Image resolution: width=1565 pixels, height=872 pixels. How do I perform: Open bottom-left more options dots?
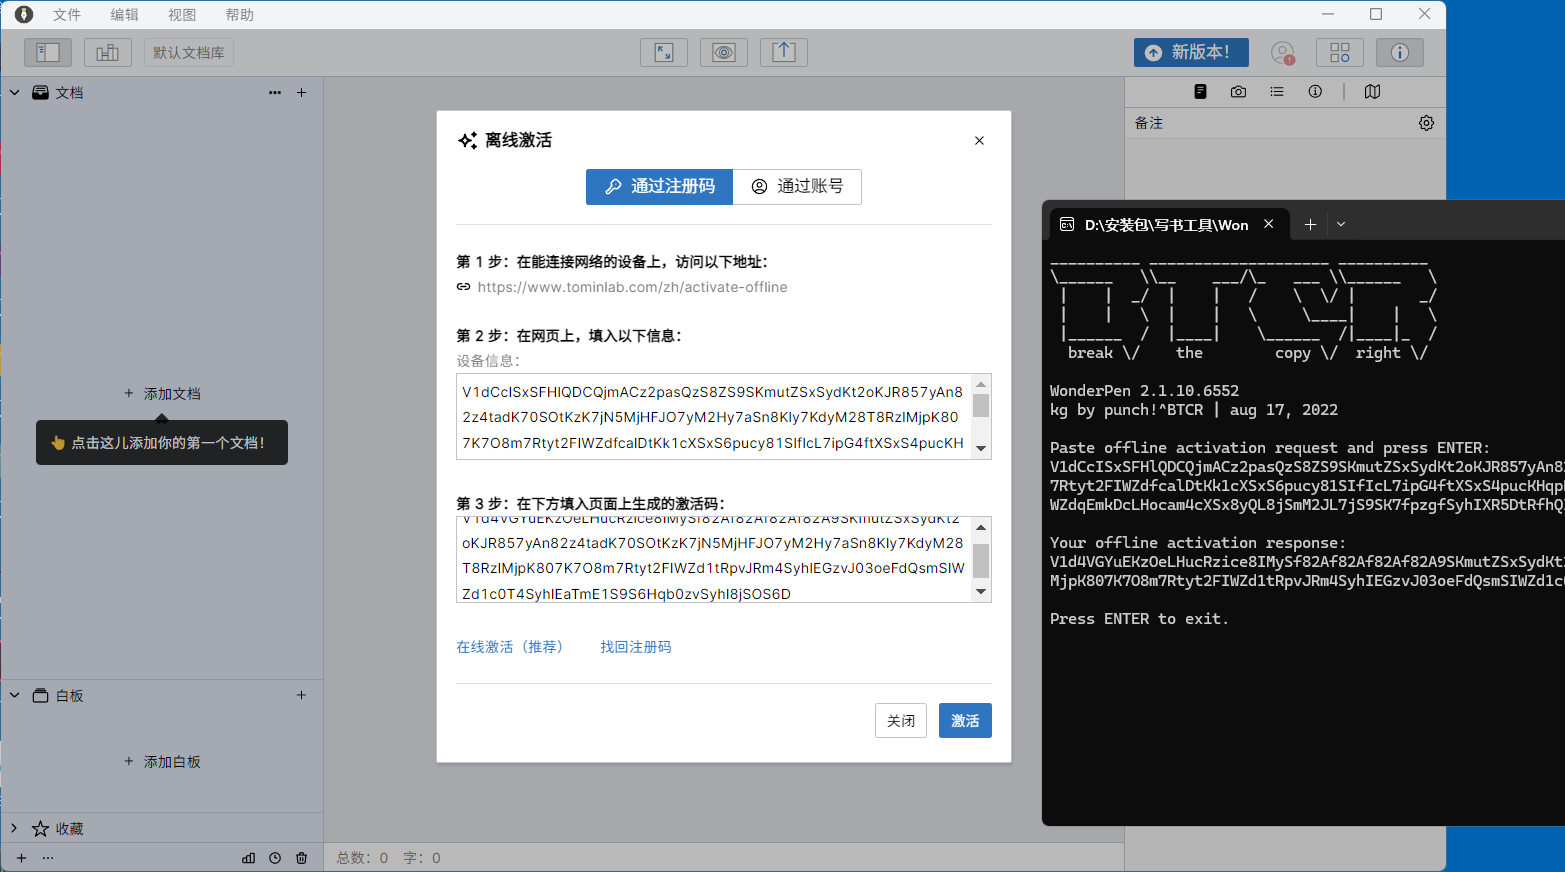coord(48,858)
